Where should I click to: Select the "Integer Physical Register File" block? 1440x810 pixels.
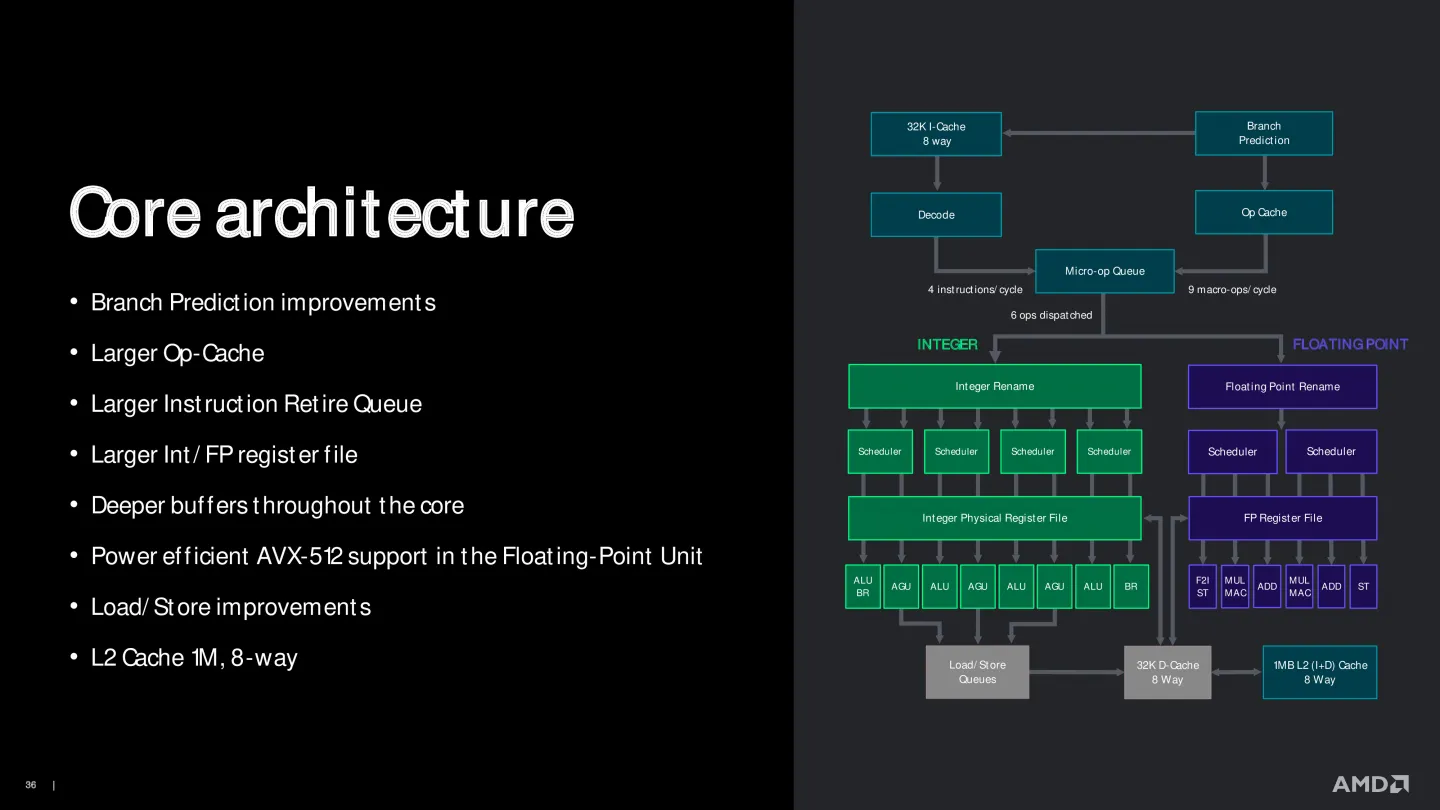995,518
